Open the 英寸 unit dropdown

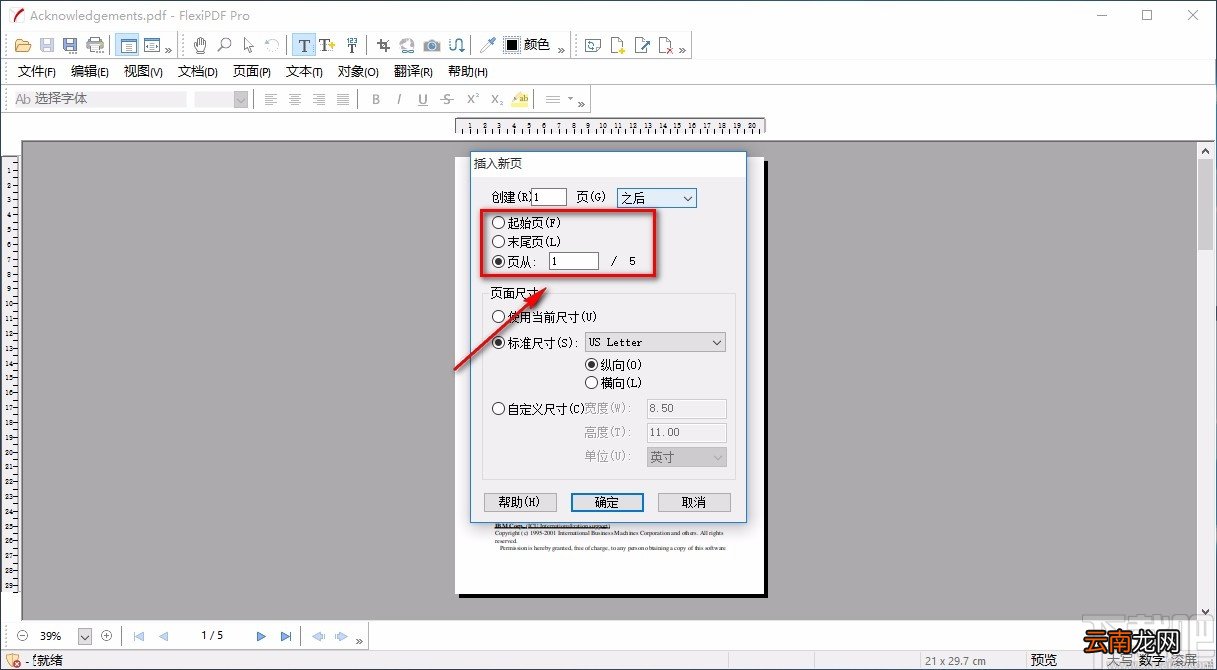[687, 456]
